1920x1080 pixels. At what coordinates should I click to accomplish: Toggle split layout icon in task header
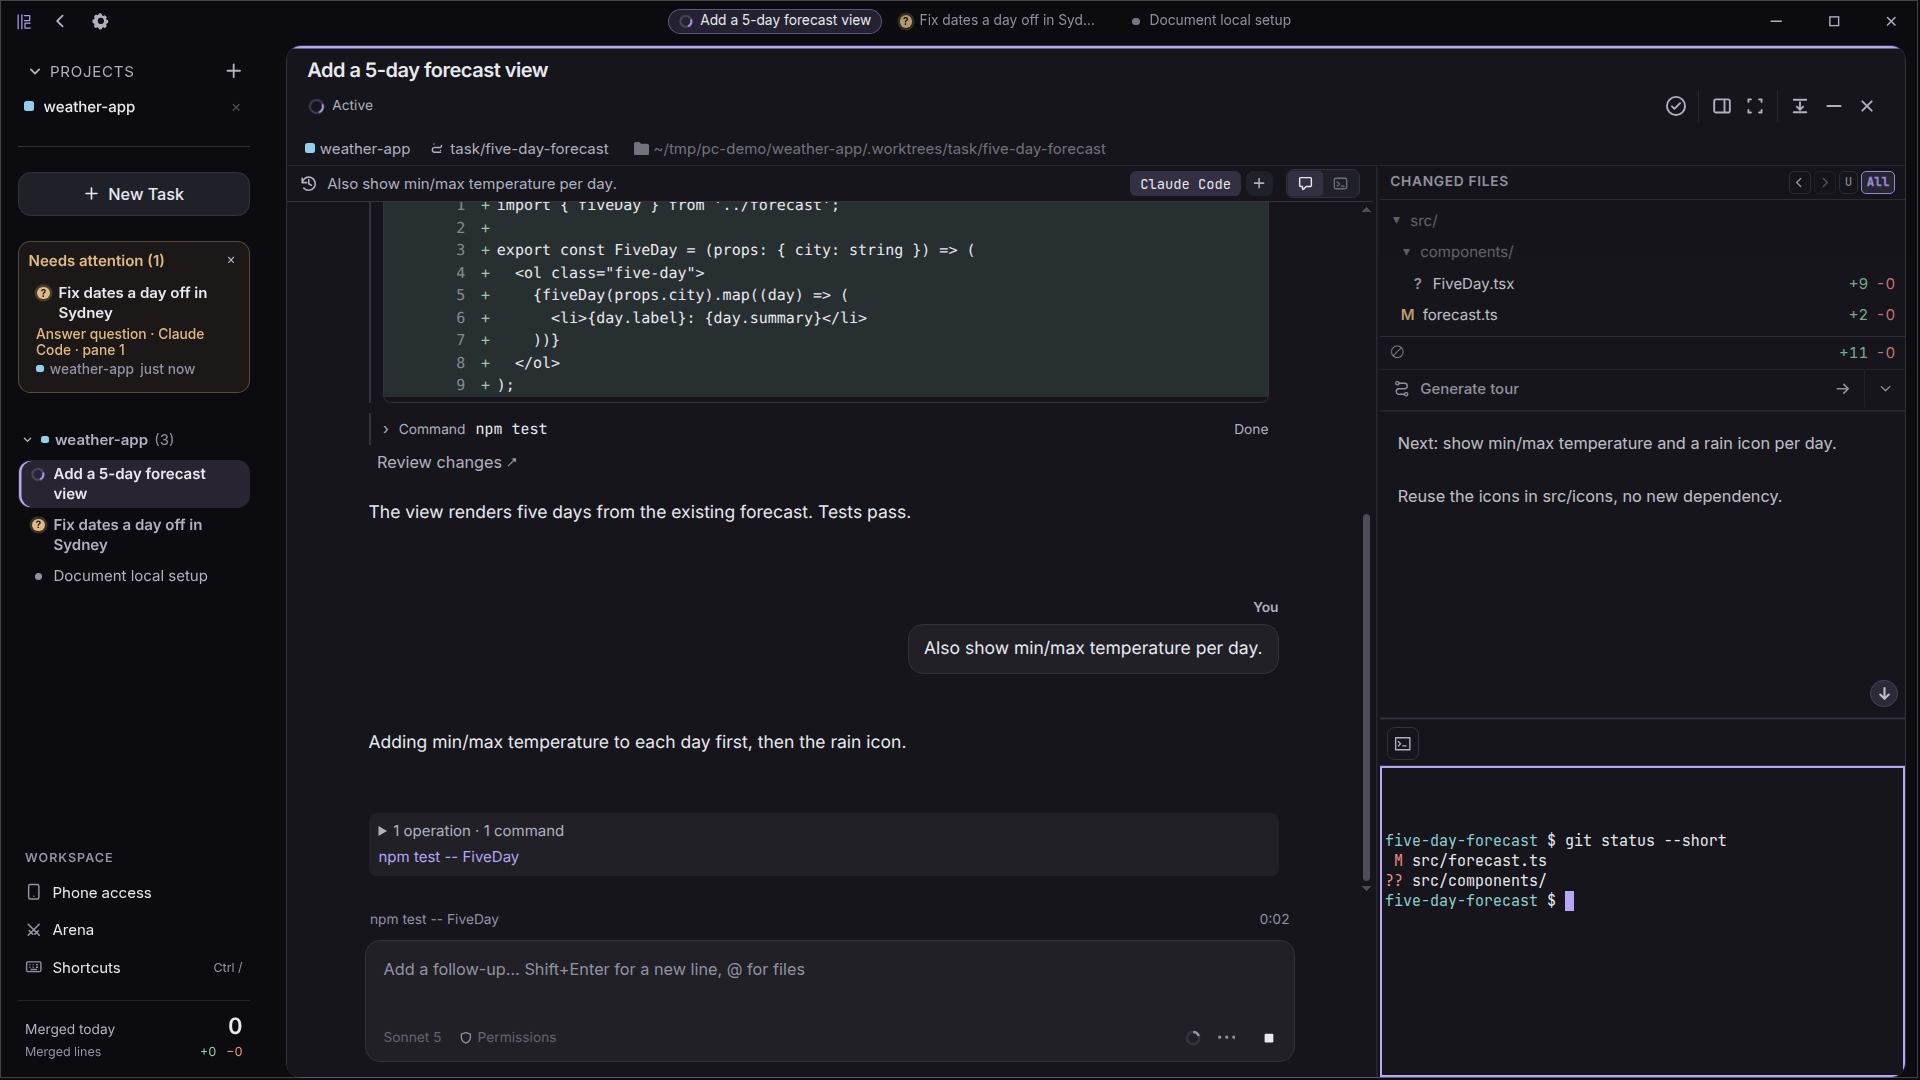click(1722, 106)
